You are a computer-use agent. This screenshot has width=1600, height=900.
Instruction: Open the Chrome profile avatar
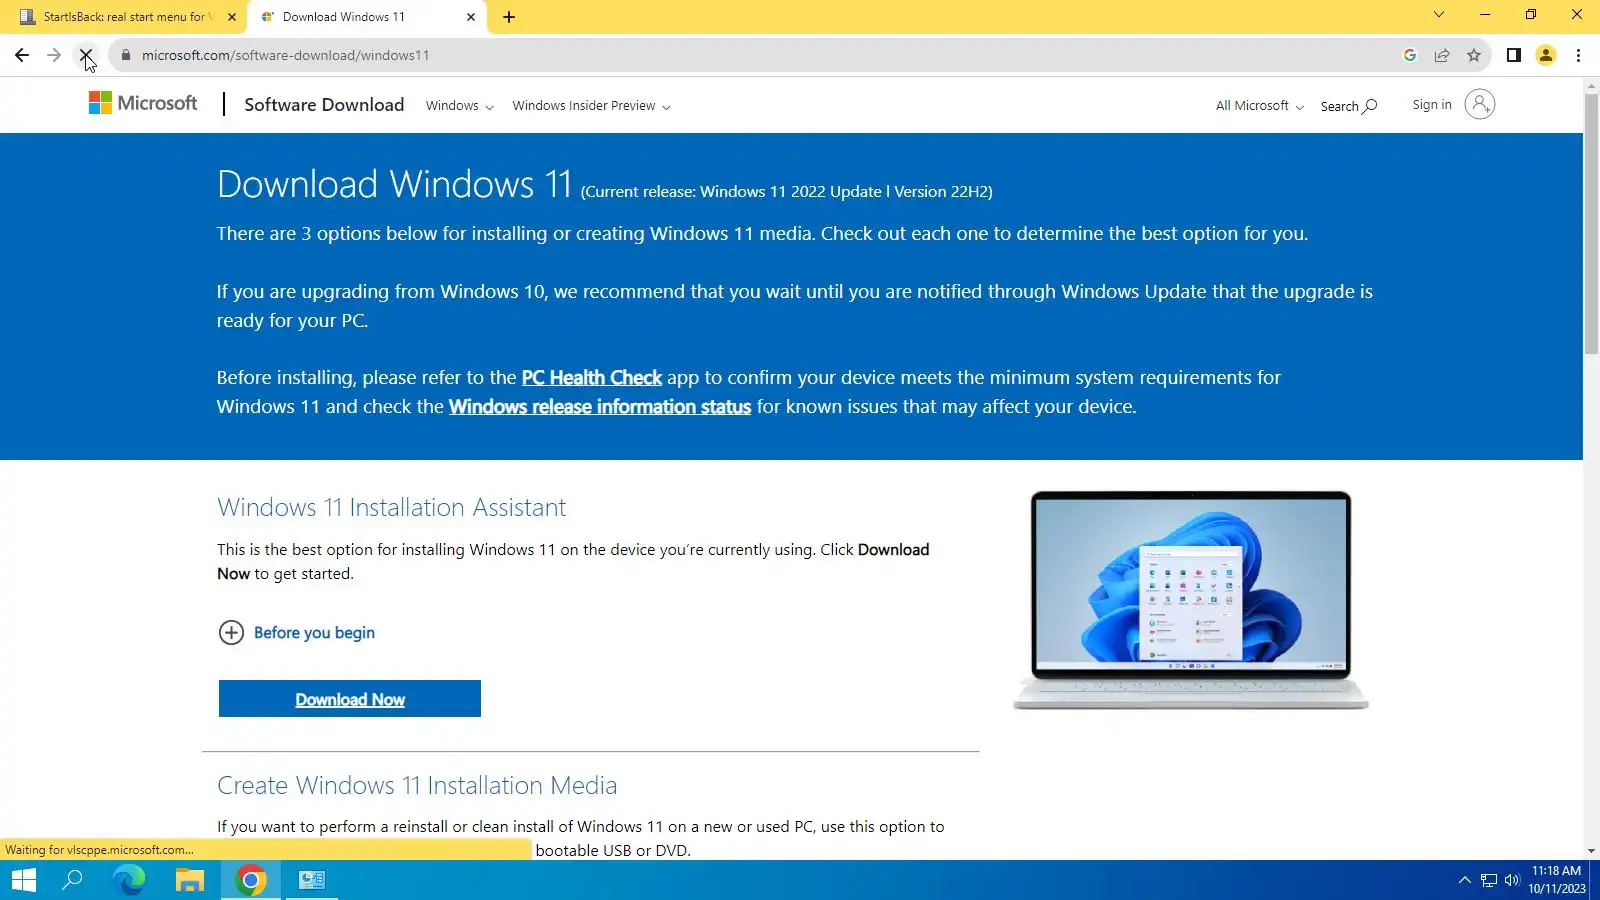pos(1546,55)
